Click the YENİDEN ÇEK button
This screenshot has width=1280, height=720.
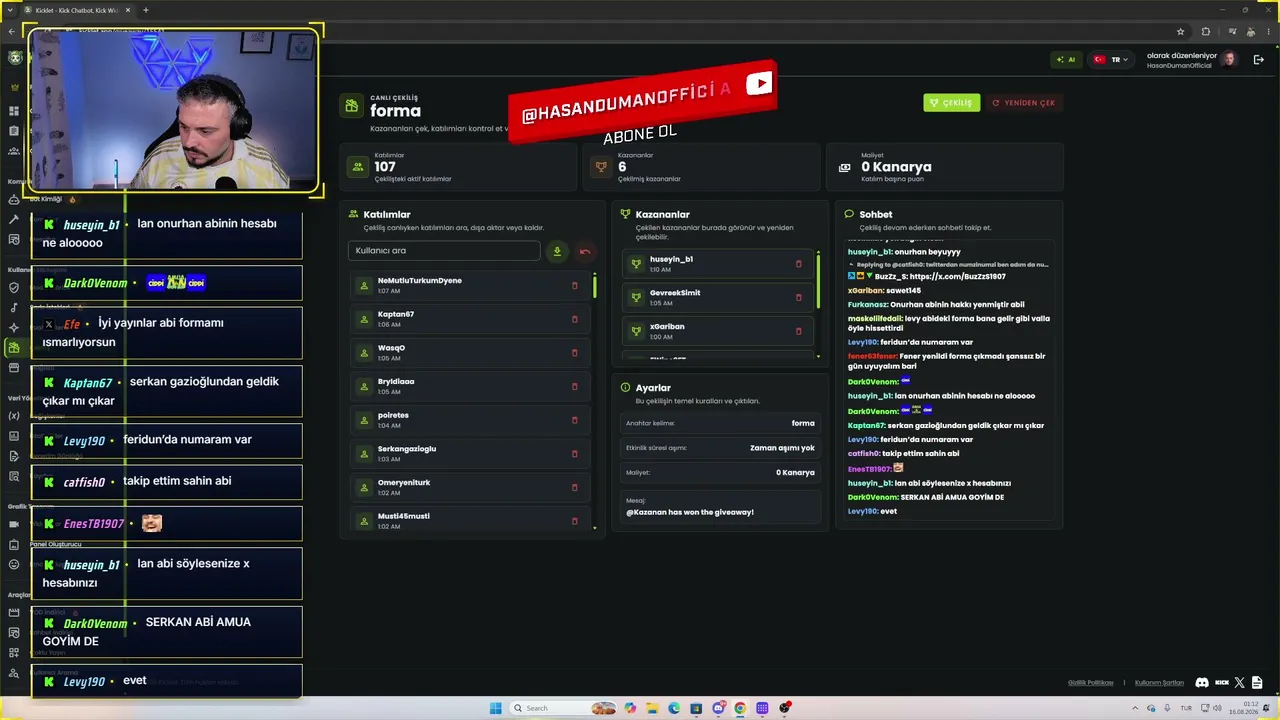click(x=1023, y=102)
